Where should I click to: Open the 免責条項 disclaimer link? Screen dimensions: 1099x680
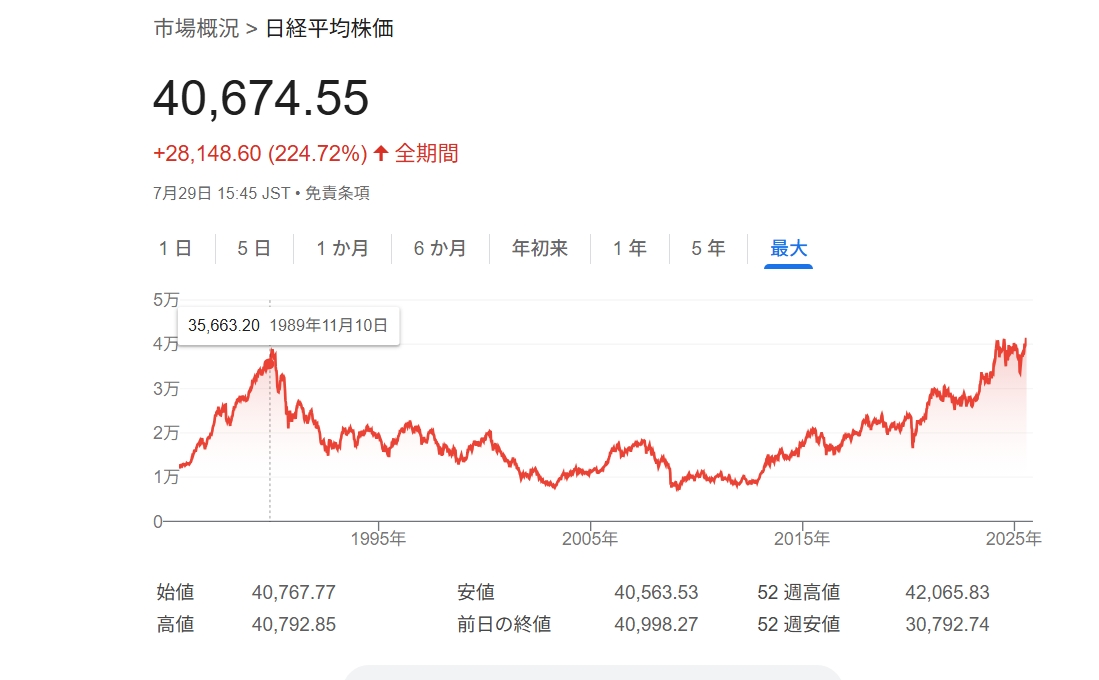point(338,193)
